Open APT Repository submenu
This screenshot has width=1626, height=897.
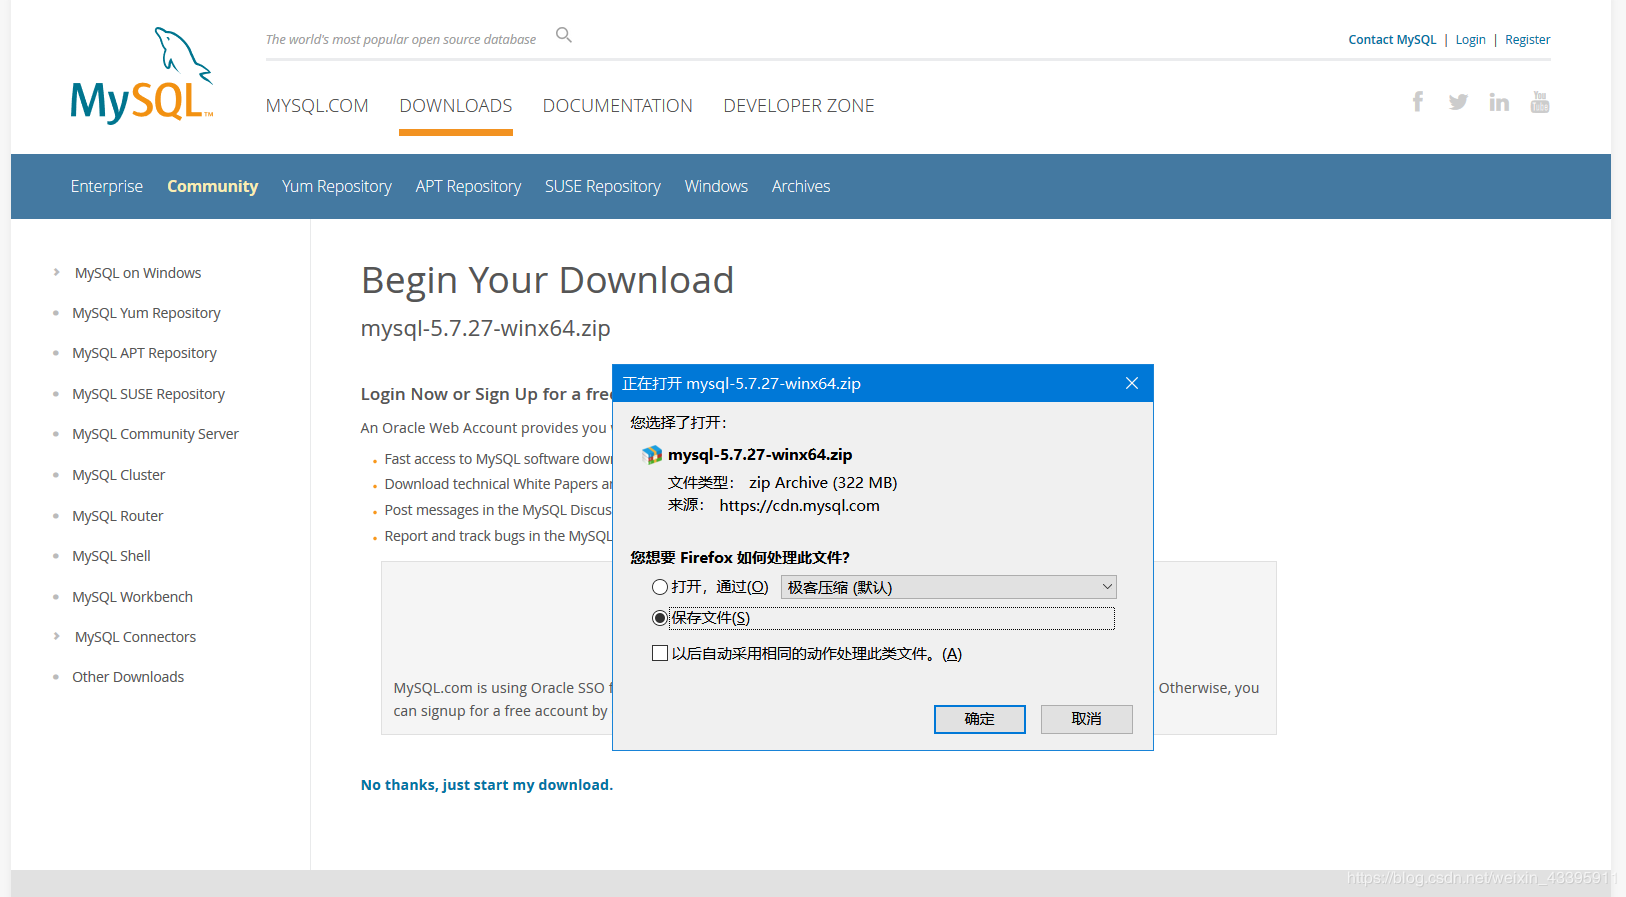(469, 186)
